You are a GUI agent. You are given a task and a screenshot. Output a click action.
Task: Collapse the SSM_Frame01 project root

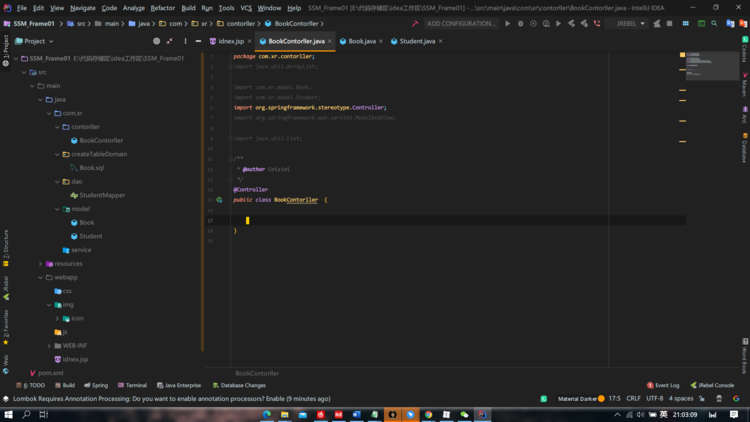[16, 58]
